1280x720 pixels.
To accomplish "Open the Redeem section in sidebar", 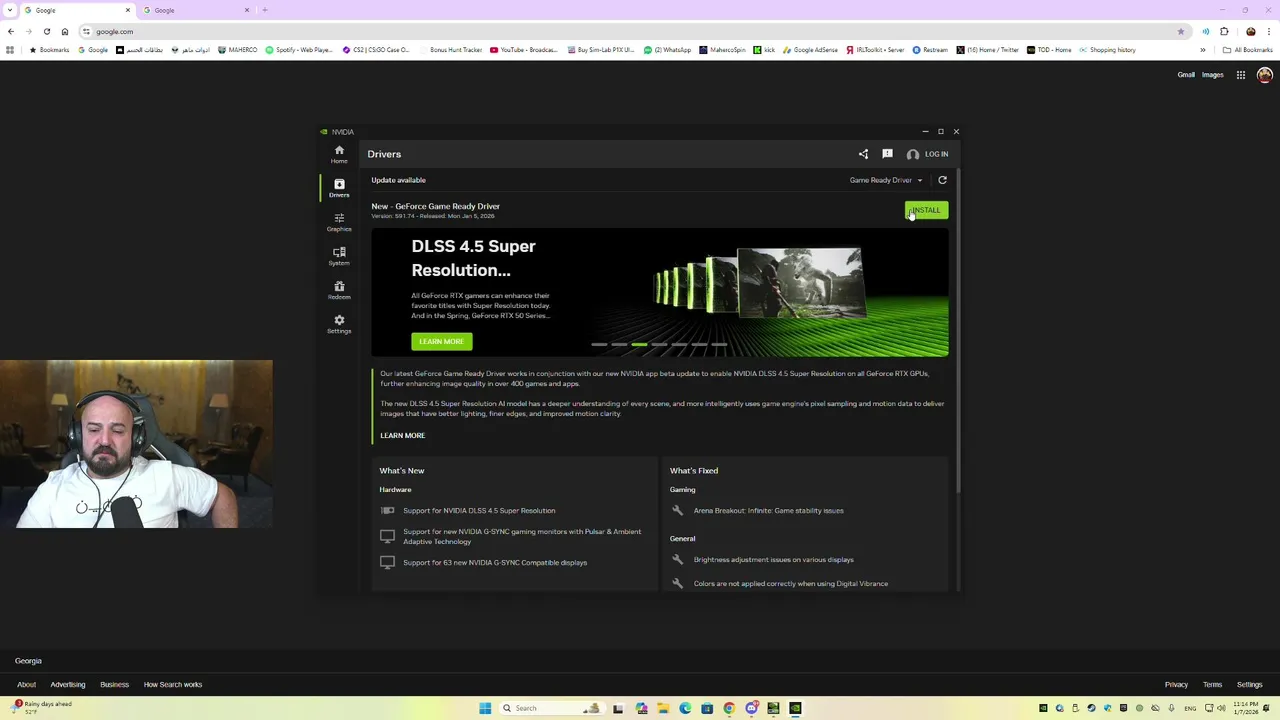I will [339, 290].
